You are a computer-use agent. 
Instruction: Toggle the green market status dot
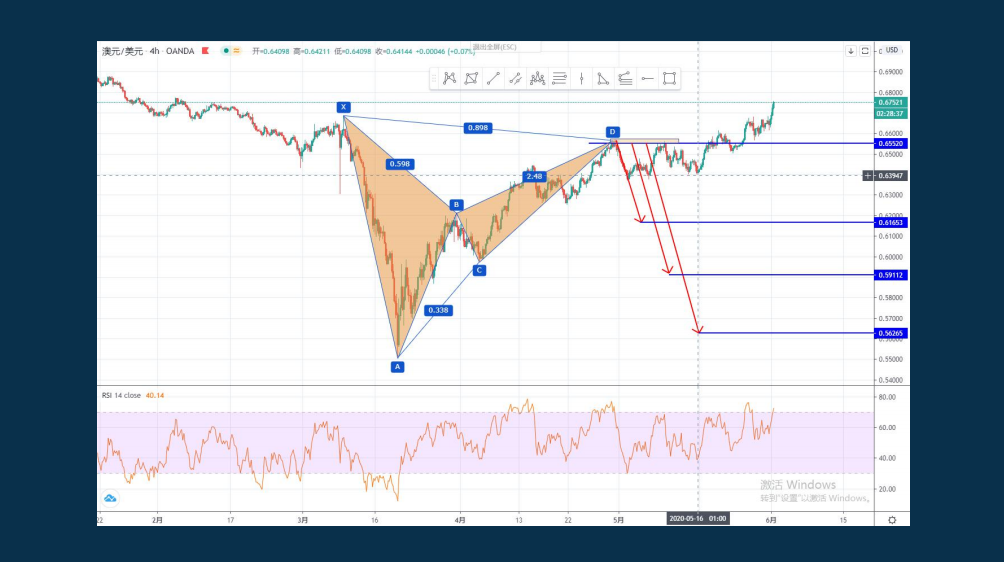(x=226, y=51)
